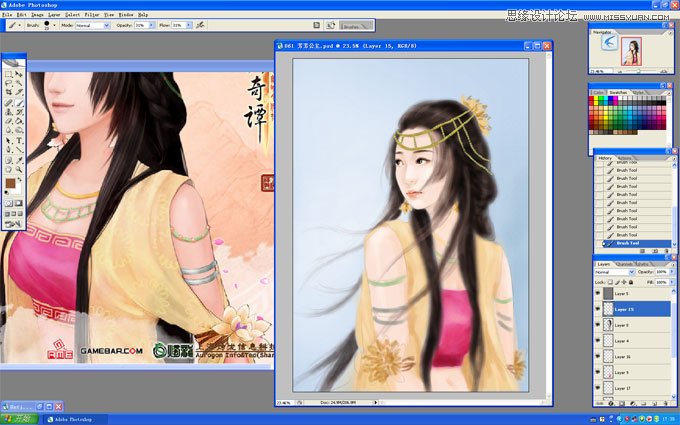Select the Line shape tool

[x=19, y=149]
